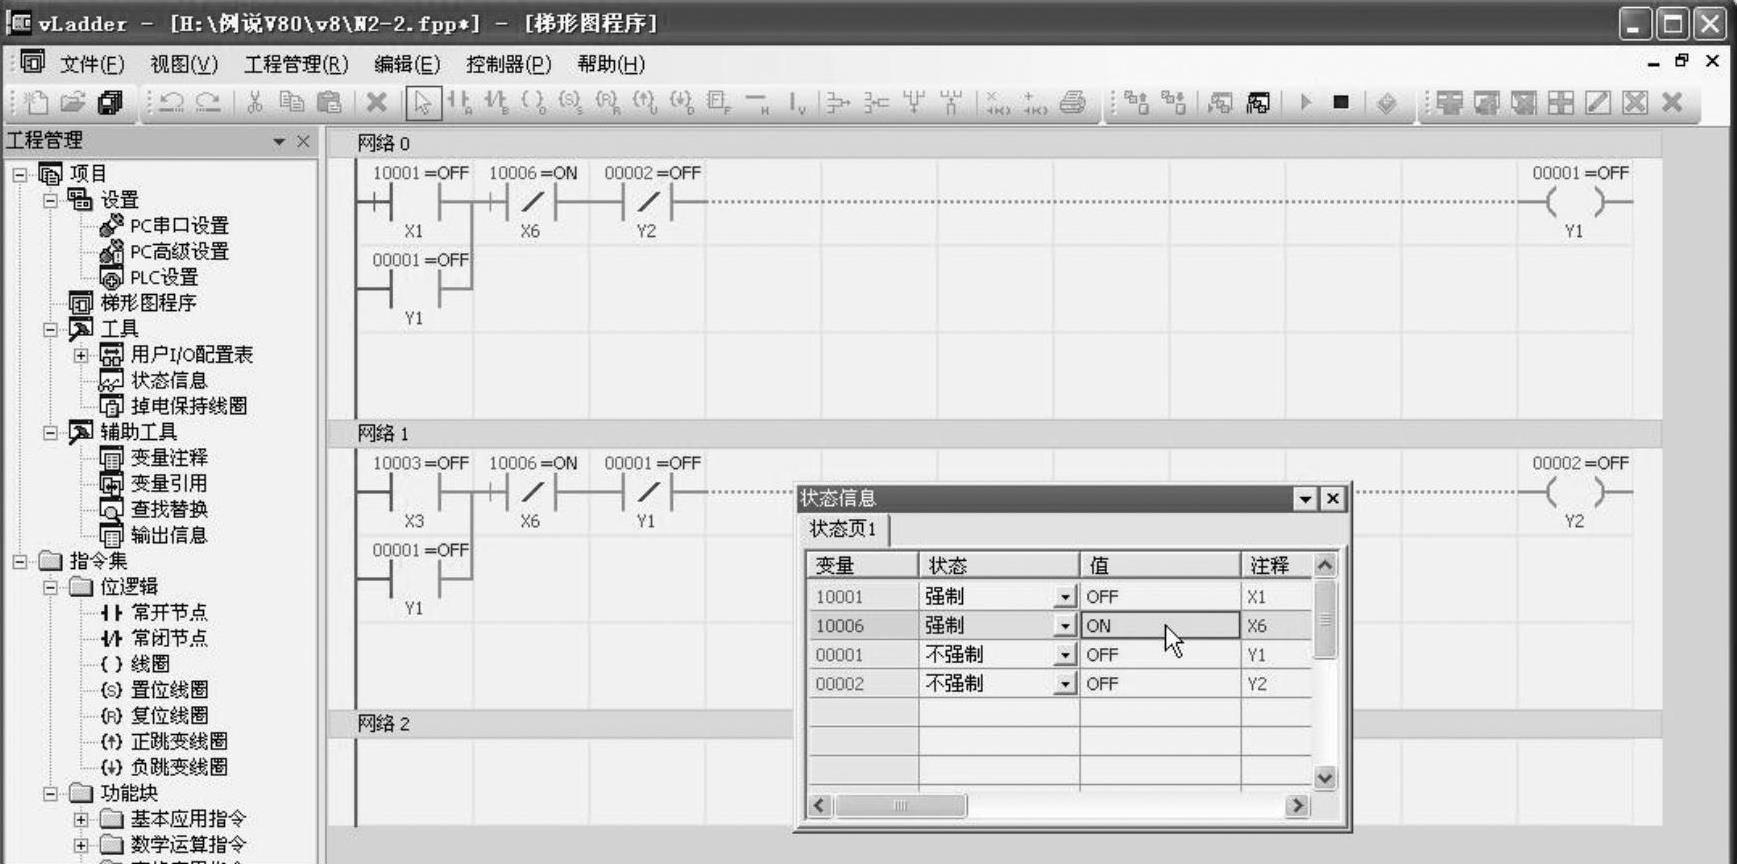Click the 网络 2 header label
The width and height of the screenshot is (1737, 864).
pyautogui.click(x=384, y=723)
